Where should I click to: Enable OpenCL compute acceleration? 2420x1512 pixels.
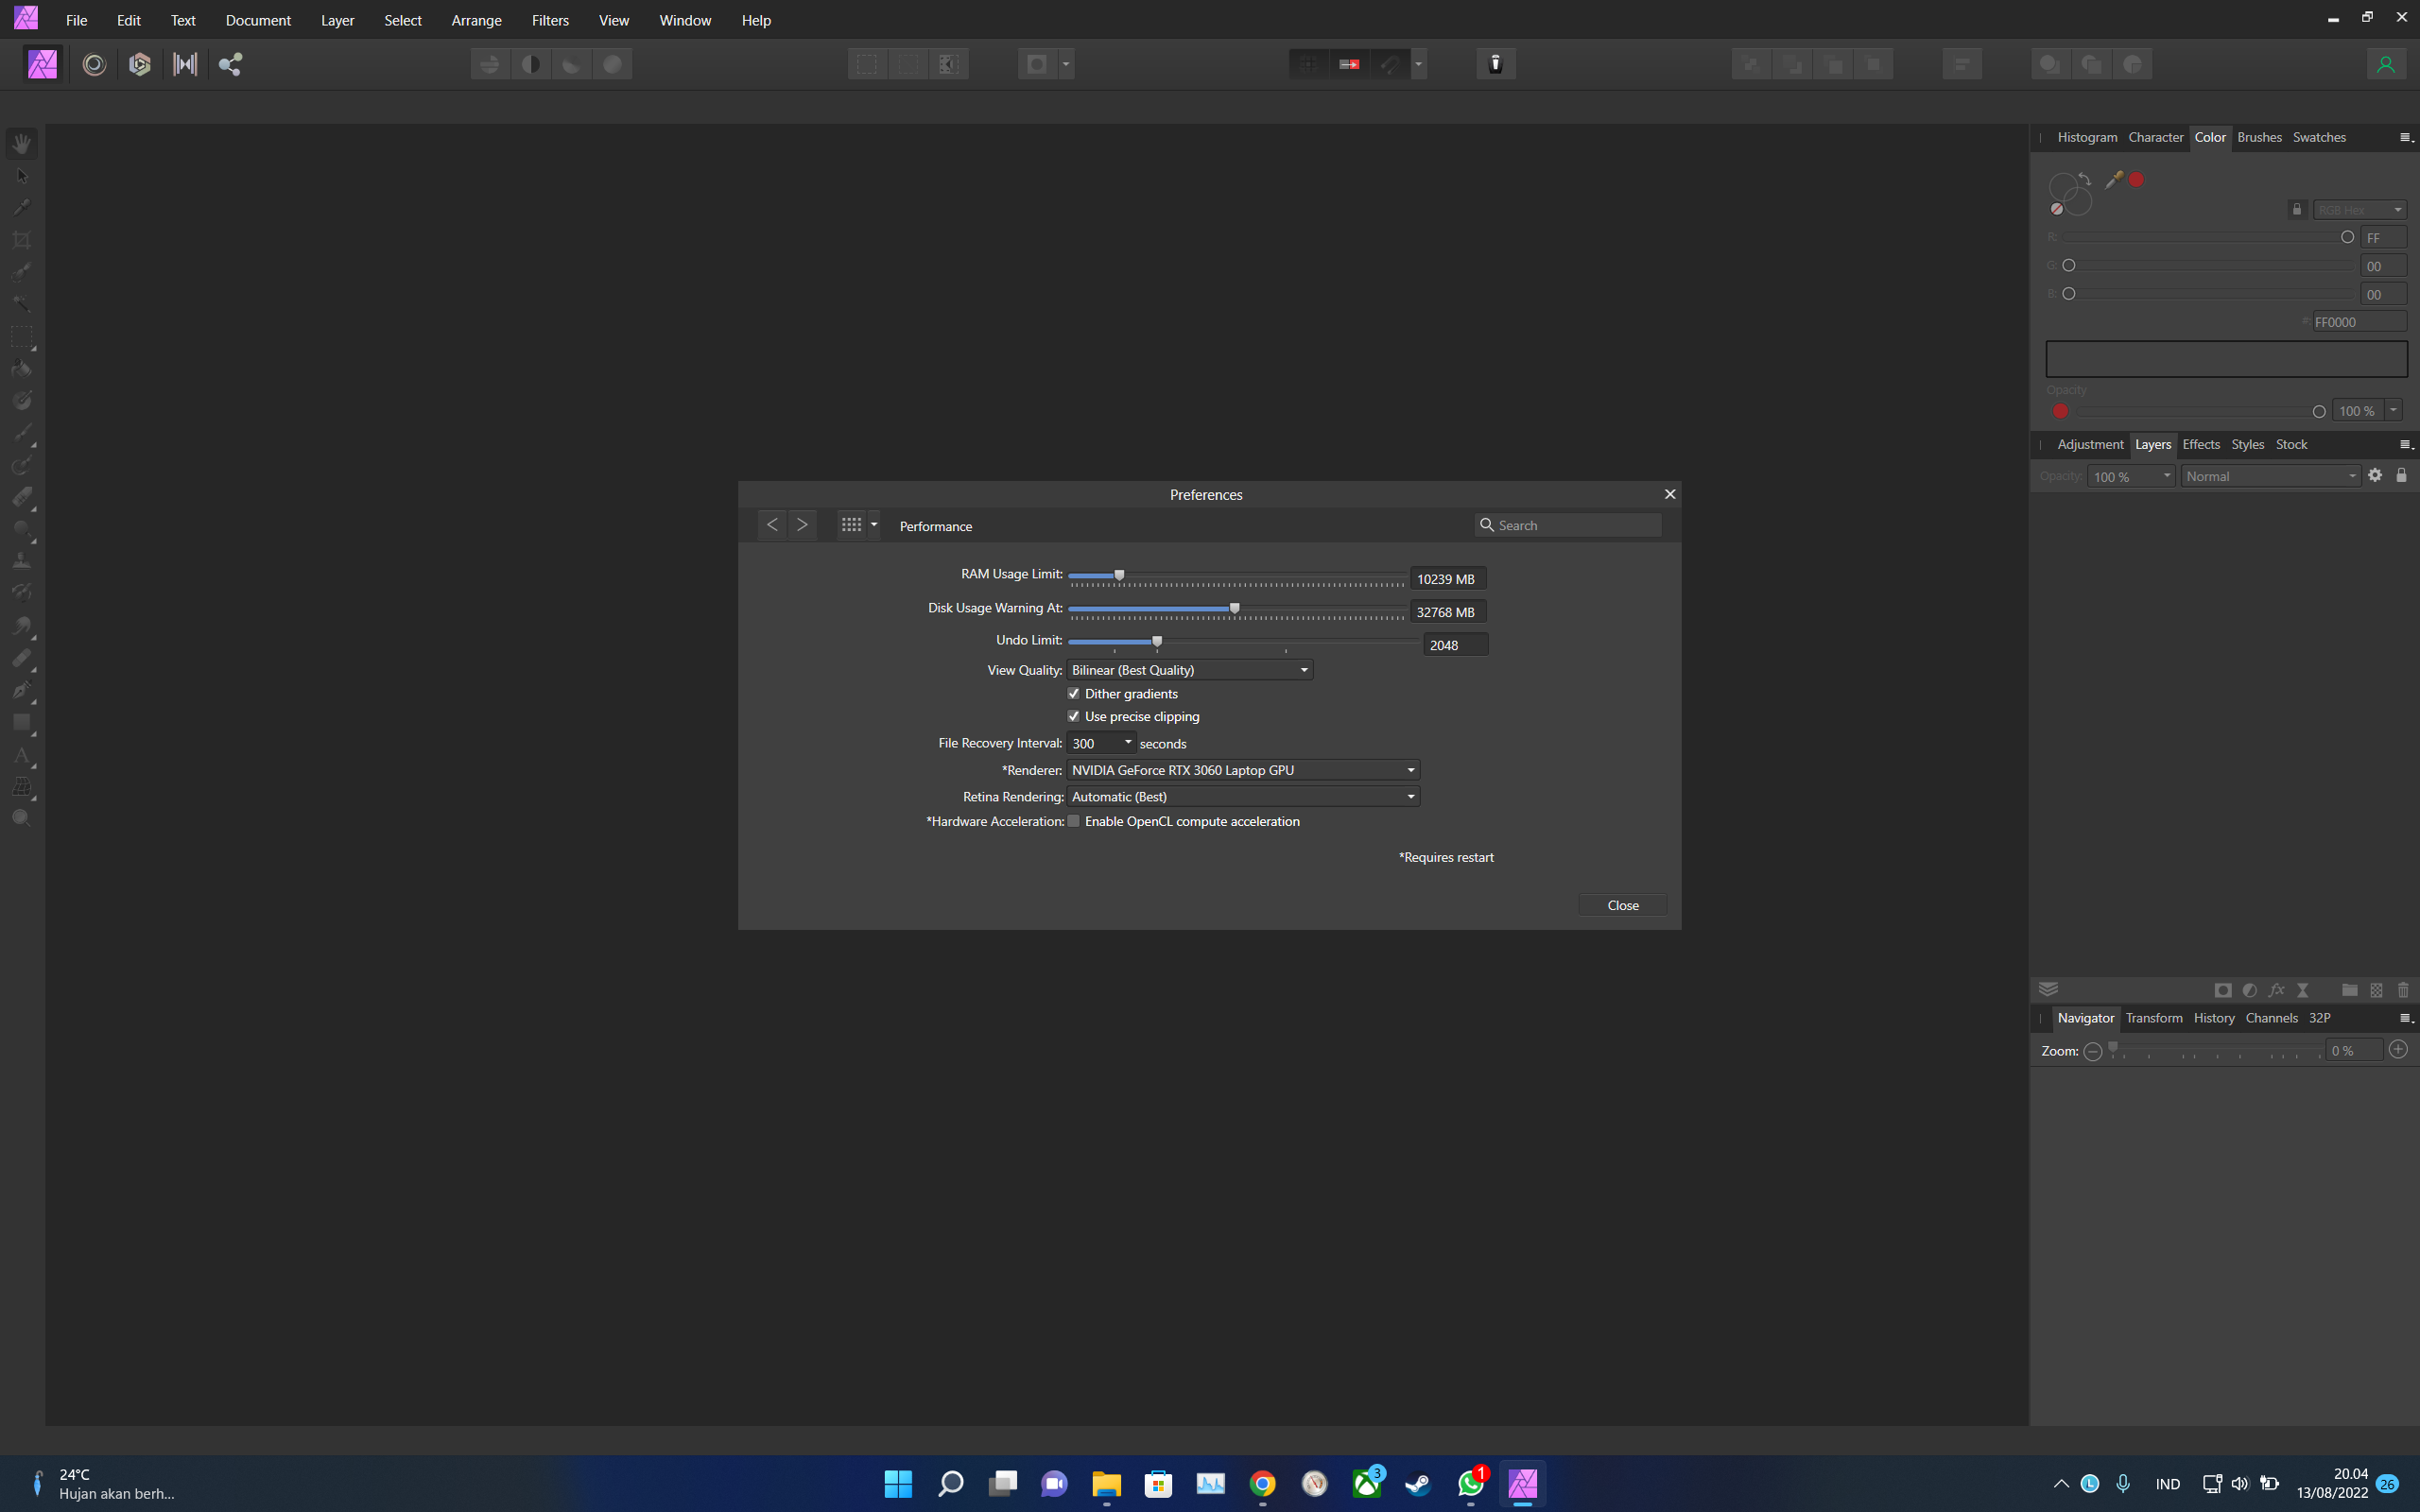click(x=1074, y=821)
